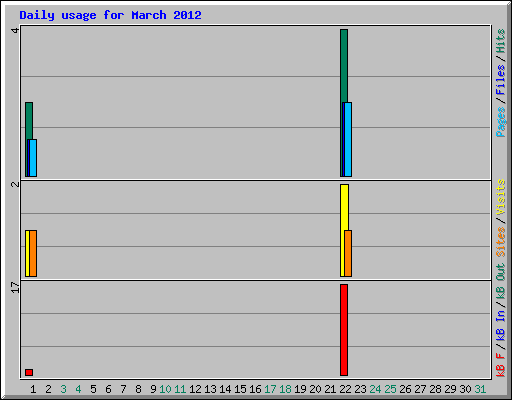
Task: Click day 1 on the x-axis
Action: coord(33,389)
